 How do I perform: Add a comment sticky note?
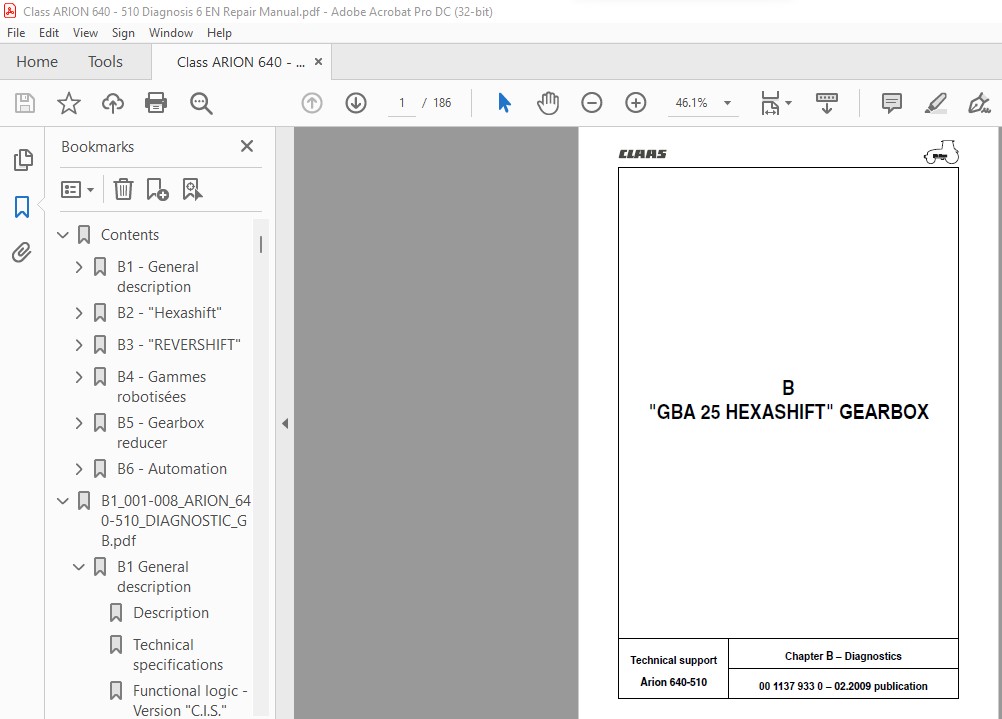tap(891, 103)
